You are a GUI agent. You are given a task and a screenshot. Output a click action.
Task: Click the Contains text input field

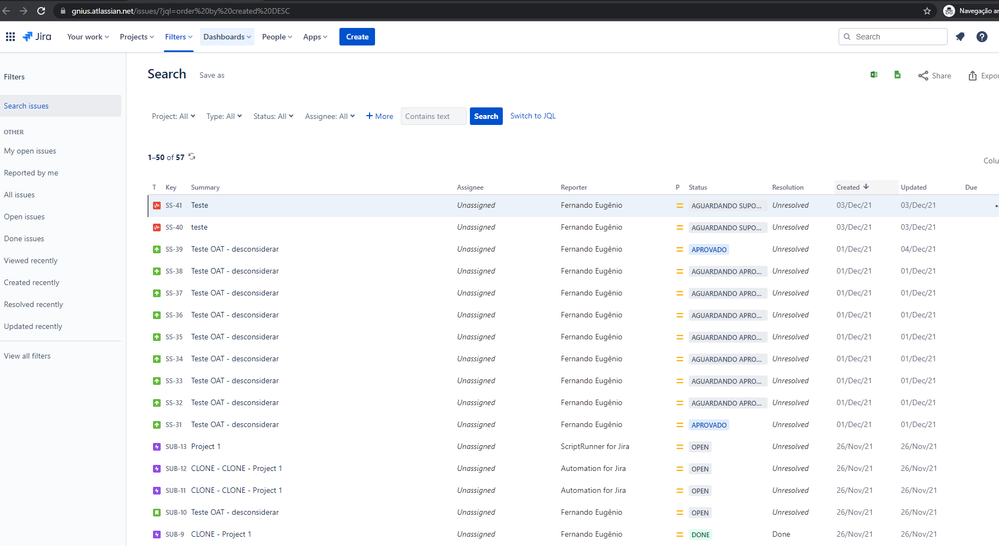(x=433, y=116)
